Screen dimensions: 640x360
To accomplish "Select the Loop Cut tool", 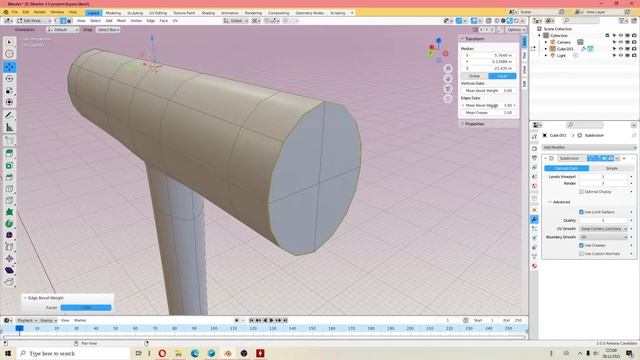I will 9,189.
